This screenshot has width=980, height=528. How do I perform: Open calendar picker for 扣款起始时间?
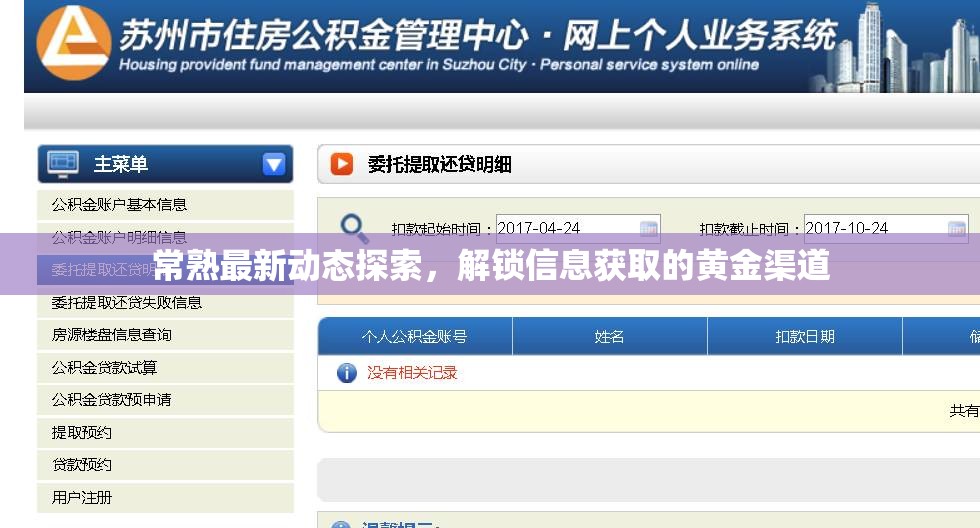click(649, 229)
